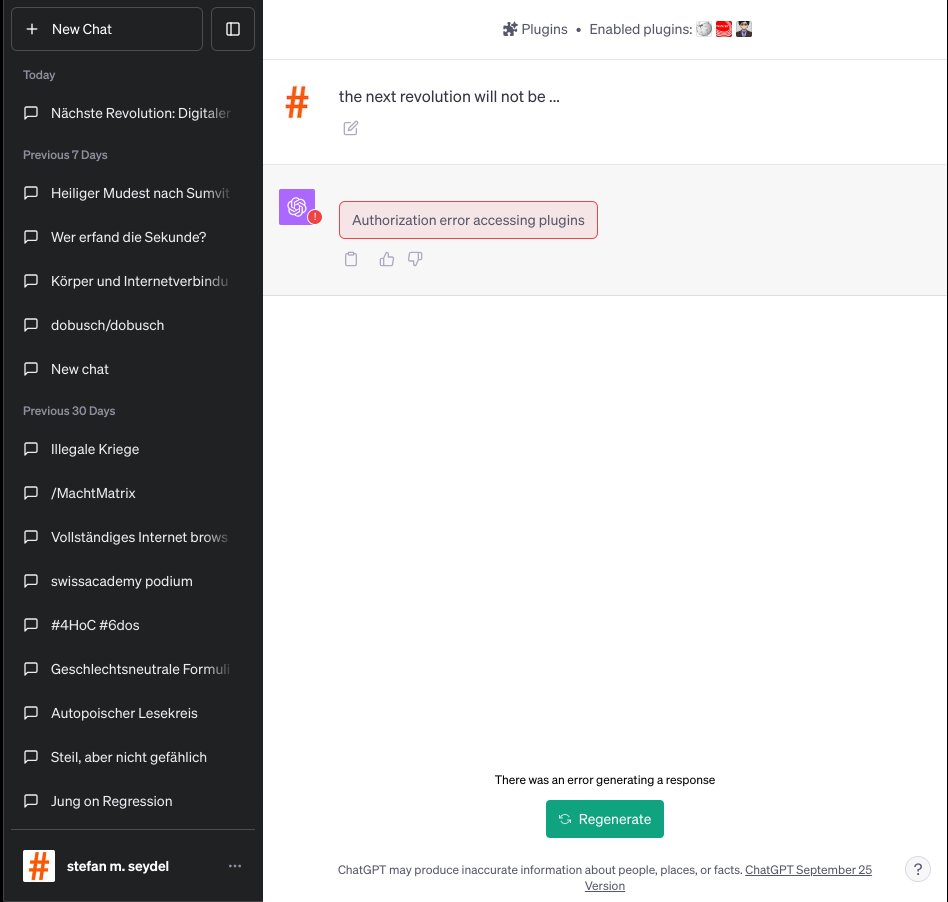Click the third enabled plugin avatar icon
Screen dimensions: 948x902
pyautogui.click(x=744, y=29)
